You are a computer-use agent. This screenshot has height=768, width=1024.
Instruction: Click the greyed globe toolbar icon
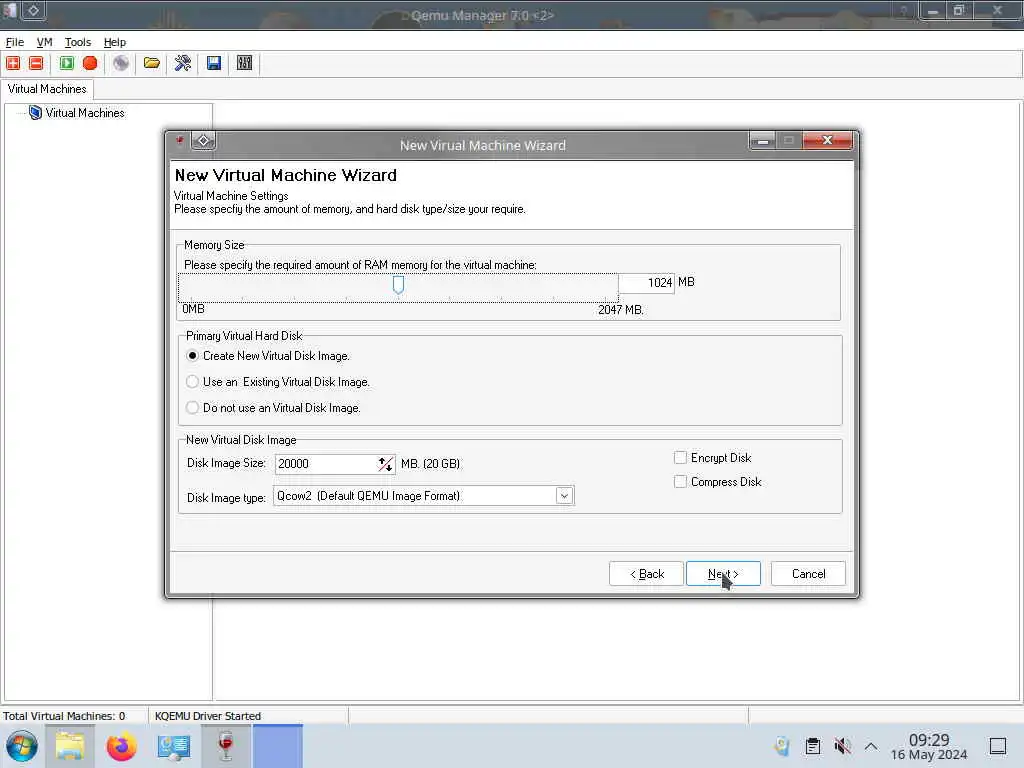tap(121, 63)
